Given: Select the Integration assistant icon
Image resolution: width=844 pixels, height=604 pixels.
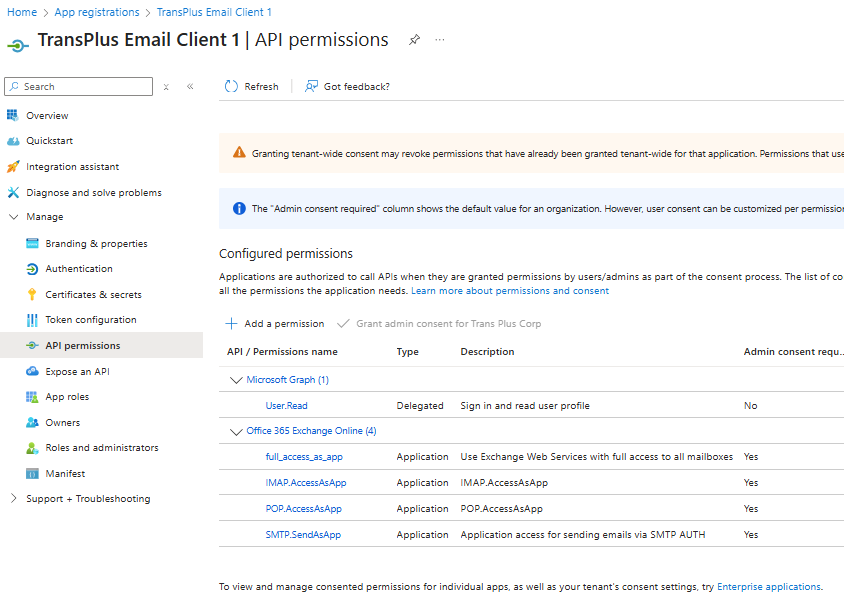Looking at the screenshot, I should pyautogui.click(x=13, y=166).
